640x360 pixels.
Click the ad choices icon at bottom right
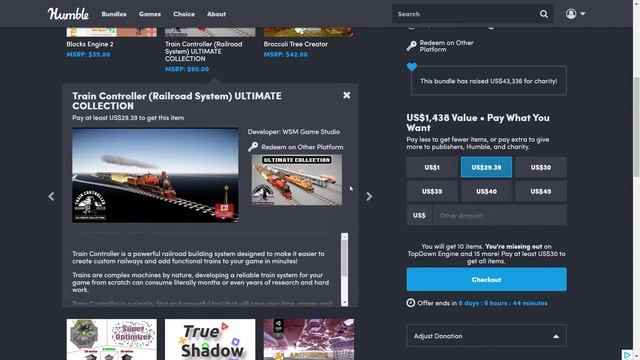[627, 355]
